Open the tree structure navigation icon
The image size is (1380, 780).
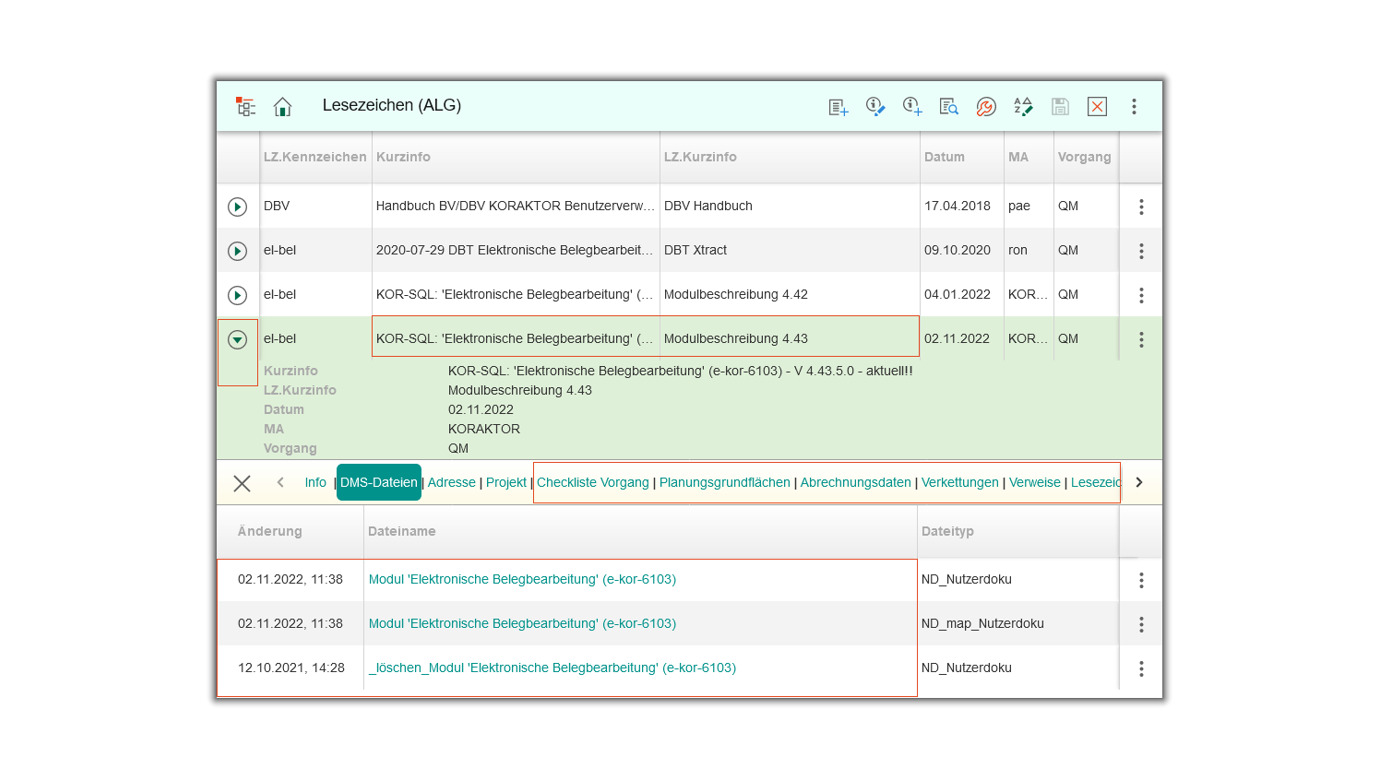pos(245,106)
